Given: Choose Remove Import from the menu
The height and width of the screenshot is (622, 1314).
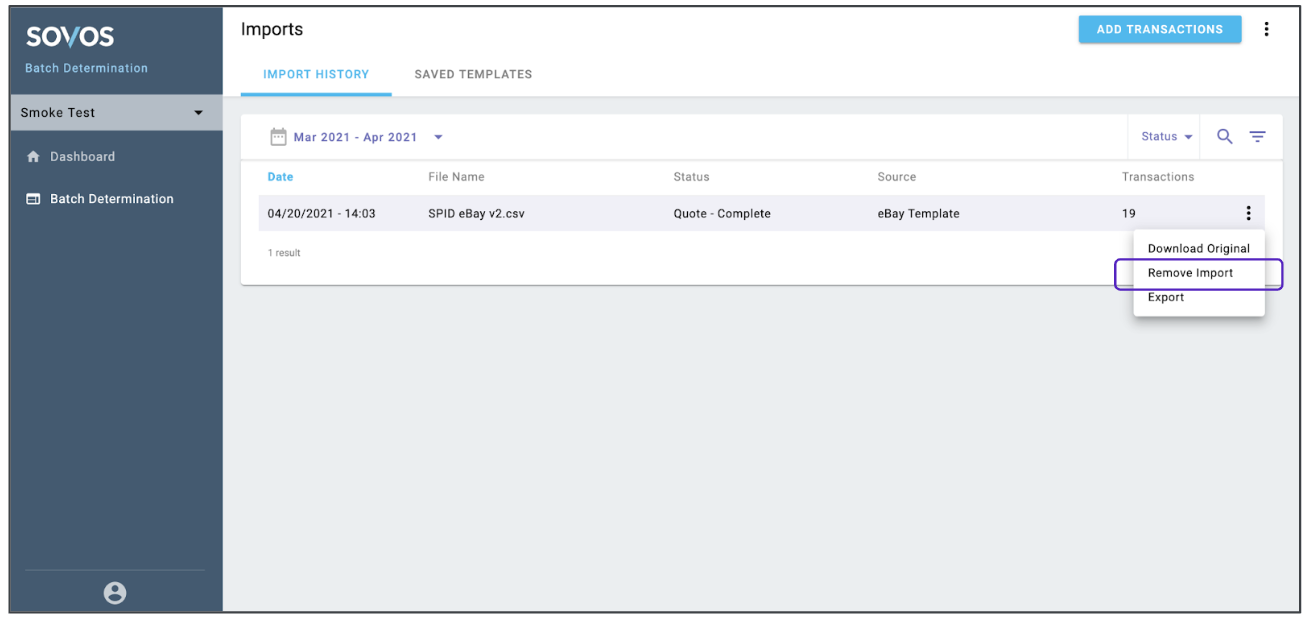Looking at the screenshot, I should coord(1190,273).
